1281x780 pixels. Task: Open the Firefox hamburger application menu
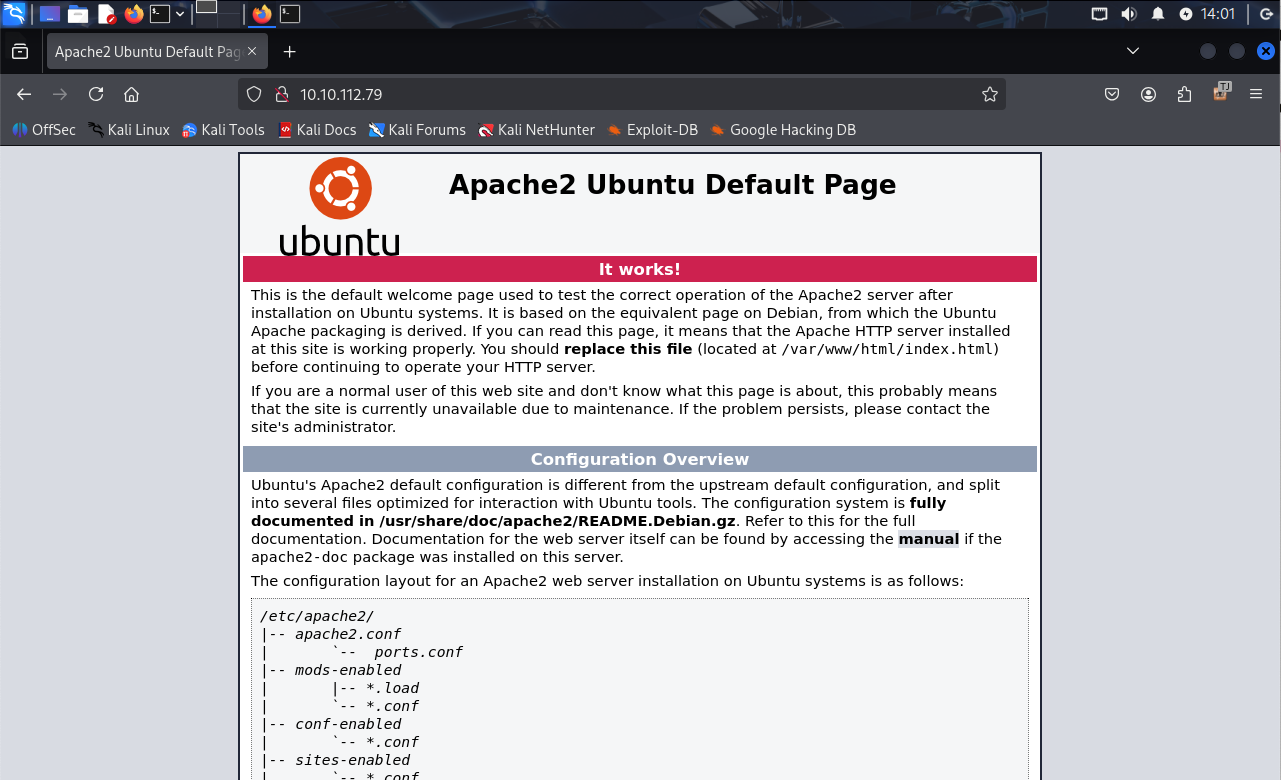(x=1256, y=94)
